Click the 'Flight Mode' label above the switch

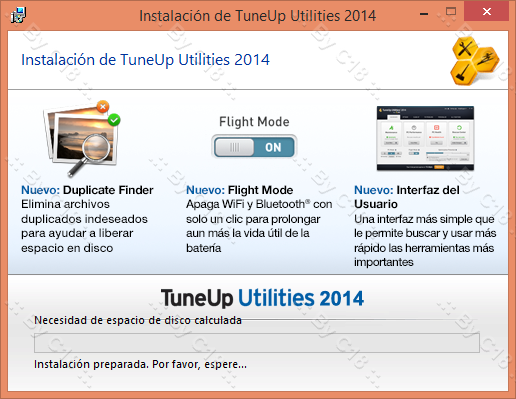tap(254, 122)
